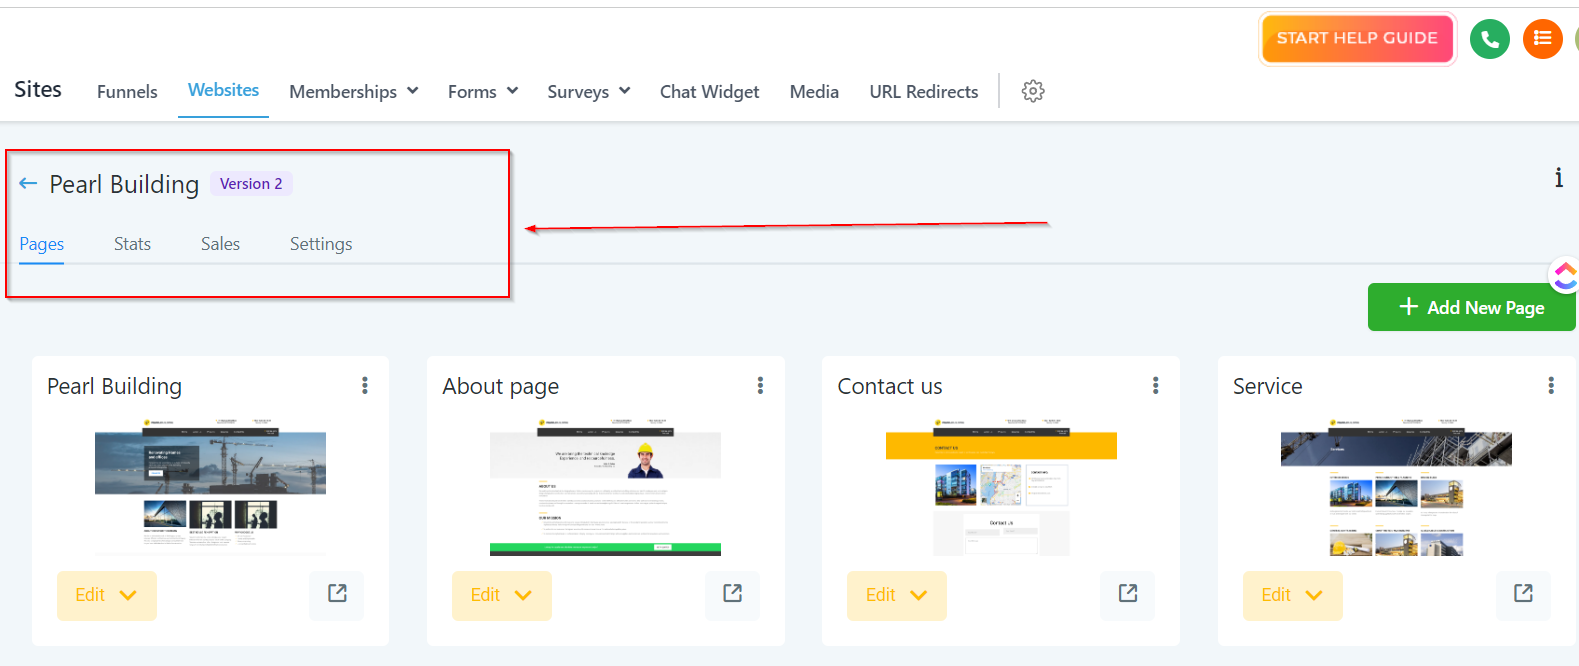Open the orange list menu icon
The image size is (1579, 666).
coord(1542,39)
